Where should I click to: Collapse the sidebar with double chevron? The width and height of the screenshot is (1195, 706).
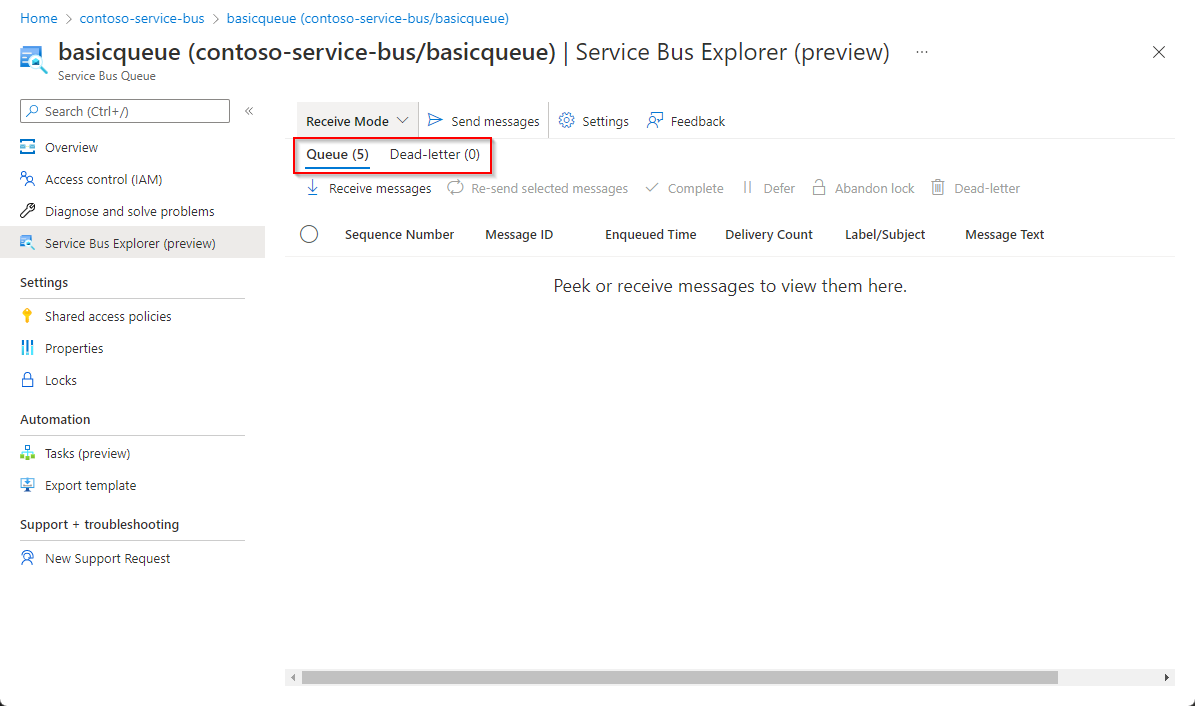point(248,111)
